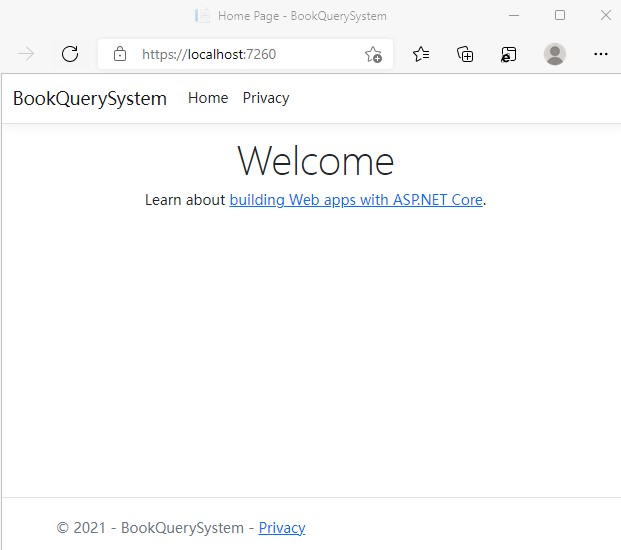Close the browser window
The width and height of the screenshot is (621, 550).
tap(606, 15)
